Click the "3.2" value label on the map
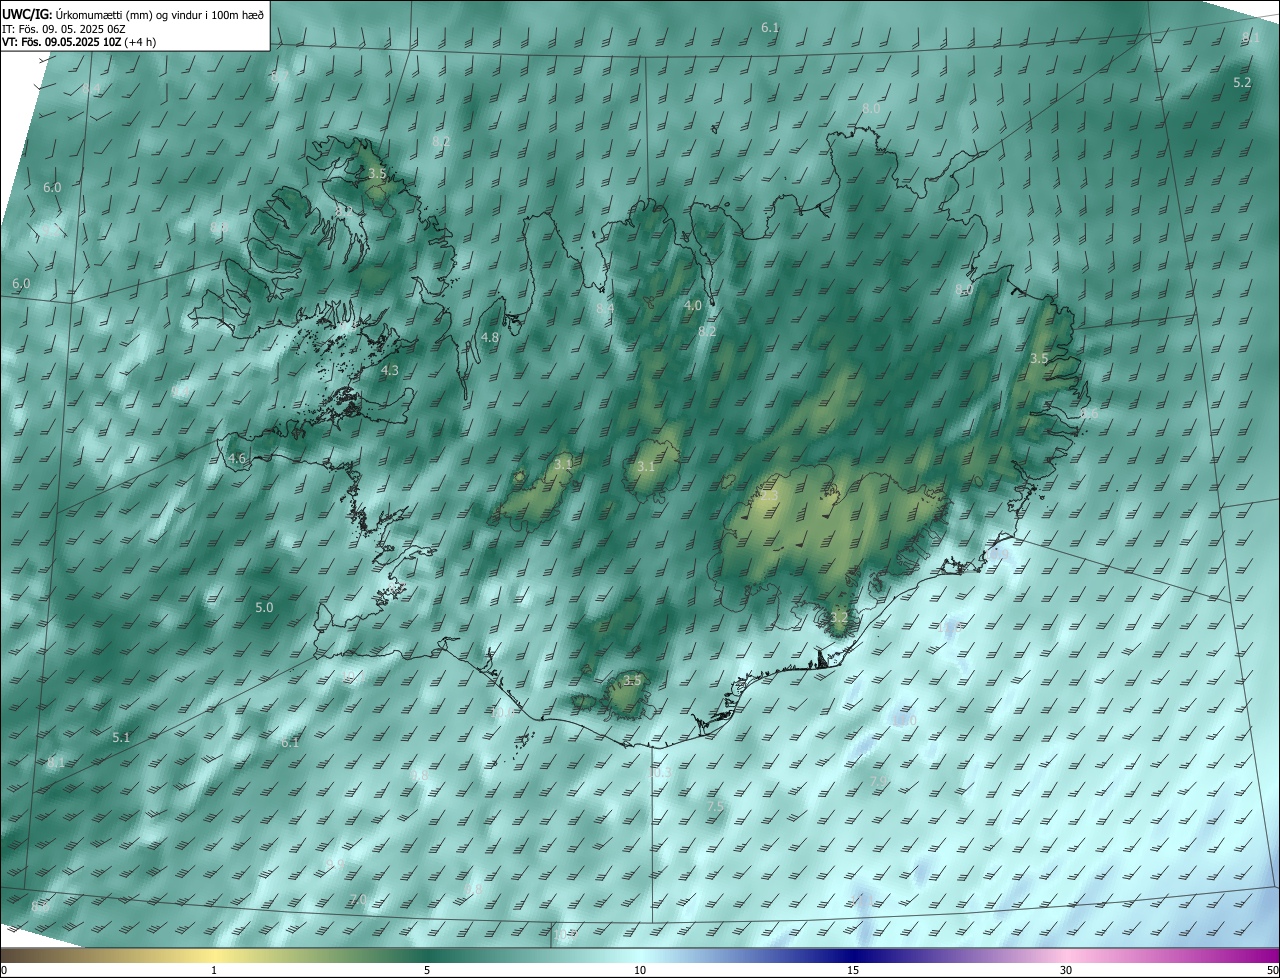 (x=839, y=618)
